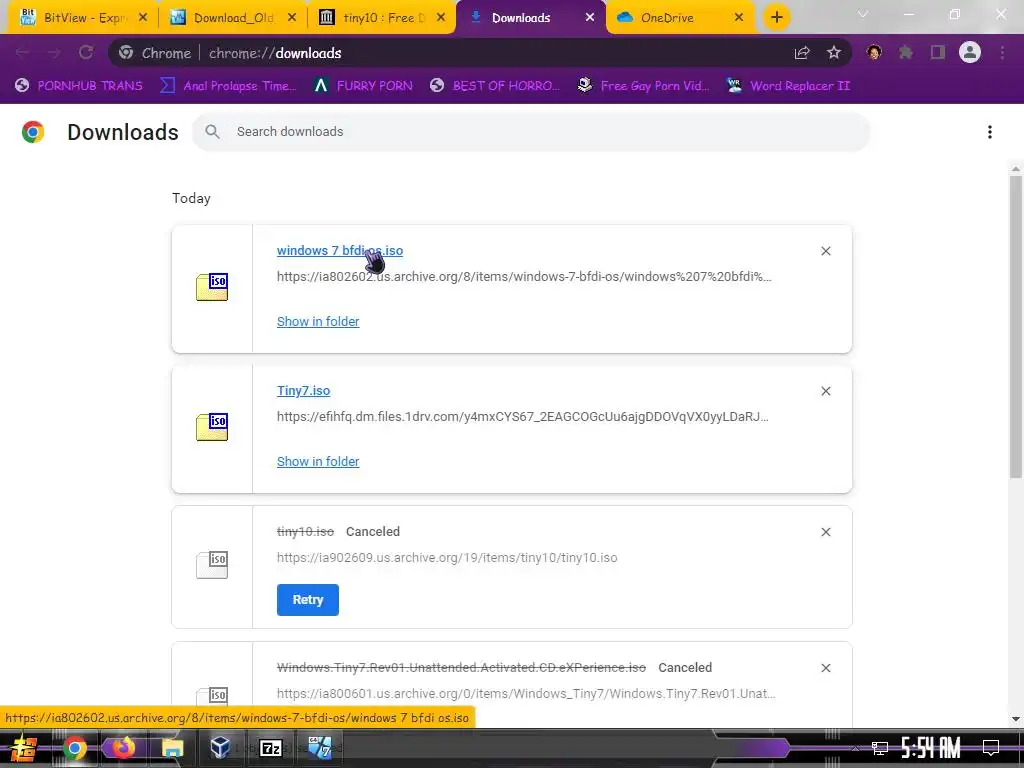
Task: Click the tiny10.iso archive.org source URL
Action: pos(447,558)
